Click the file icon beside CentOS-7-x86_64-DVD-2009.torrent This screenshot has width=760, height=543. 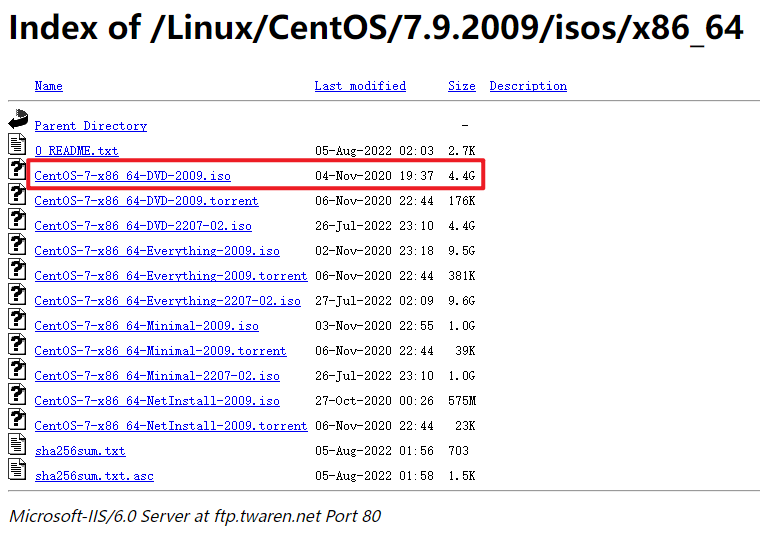click(x=17, y=194)
